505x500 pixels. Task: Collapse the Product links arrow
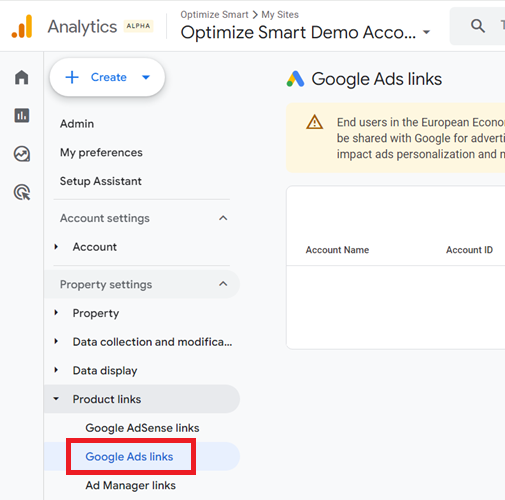tap(56, 399)
